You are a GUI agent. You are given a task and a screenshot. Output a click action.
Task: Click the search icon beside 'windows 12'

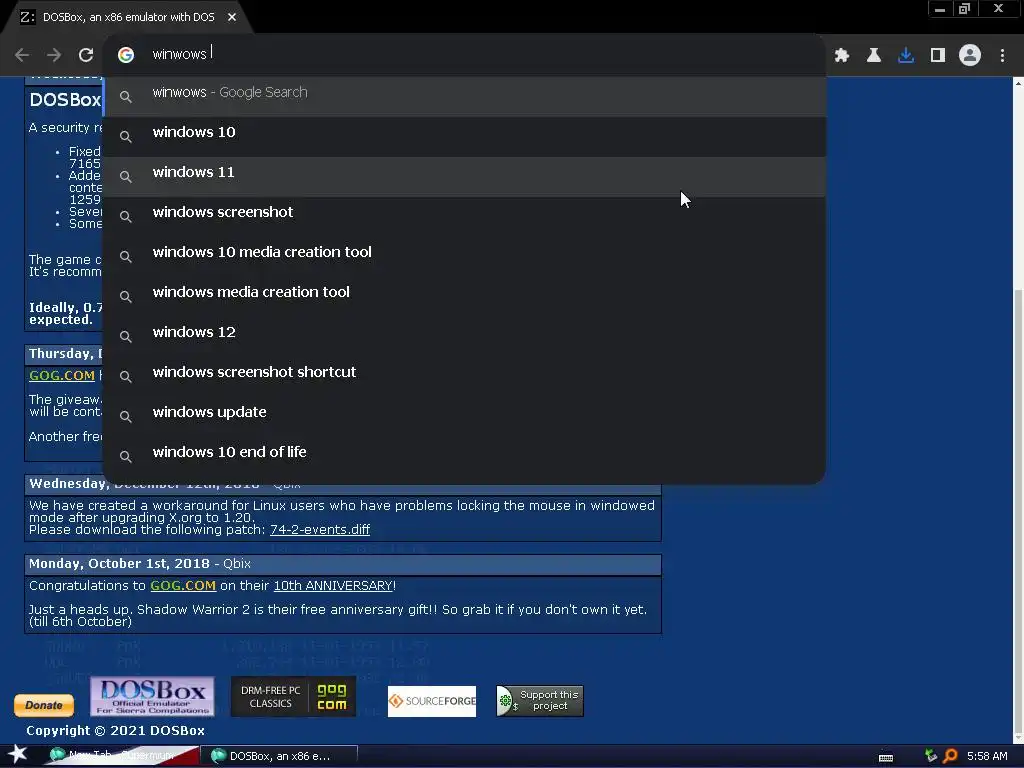[x=126, y=337]
